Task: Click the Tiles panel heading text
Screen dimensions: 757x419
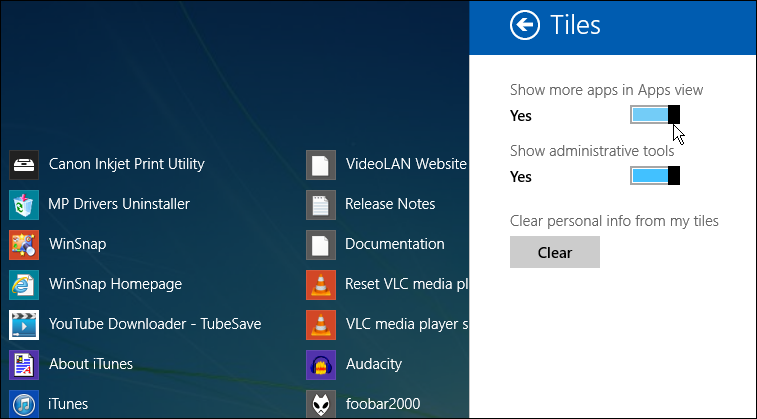Action: tap(575, 25)
